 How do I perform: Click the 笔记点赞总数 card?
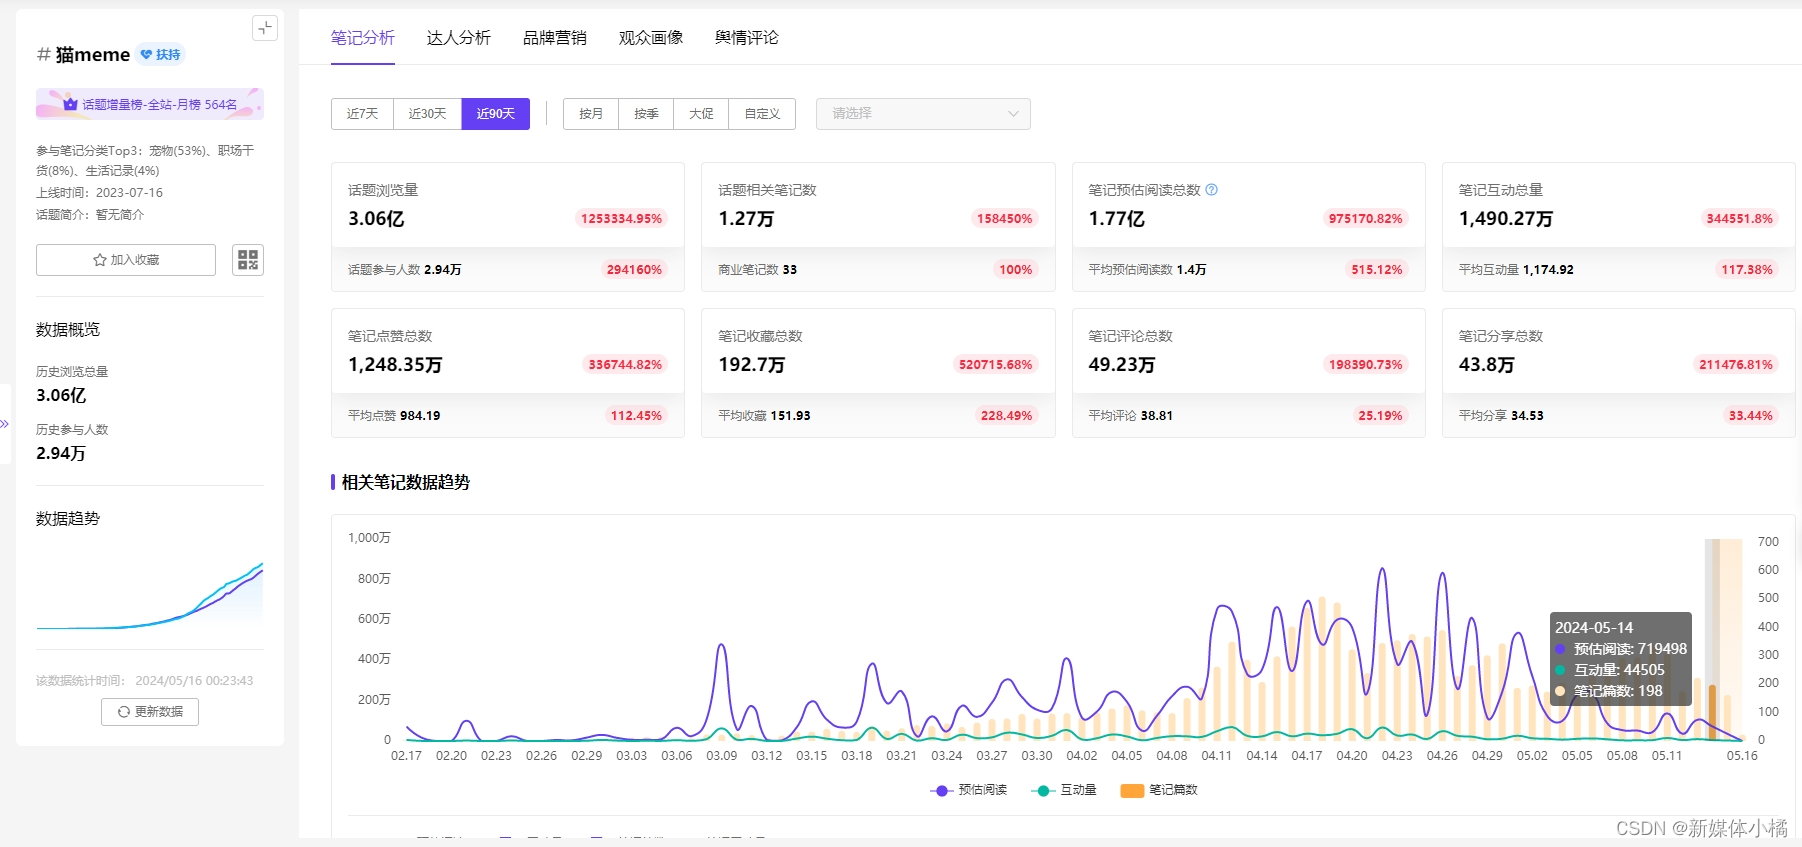(x=508, y=373)
